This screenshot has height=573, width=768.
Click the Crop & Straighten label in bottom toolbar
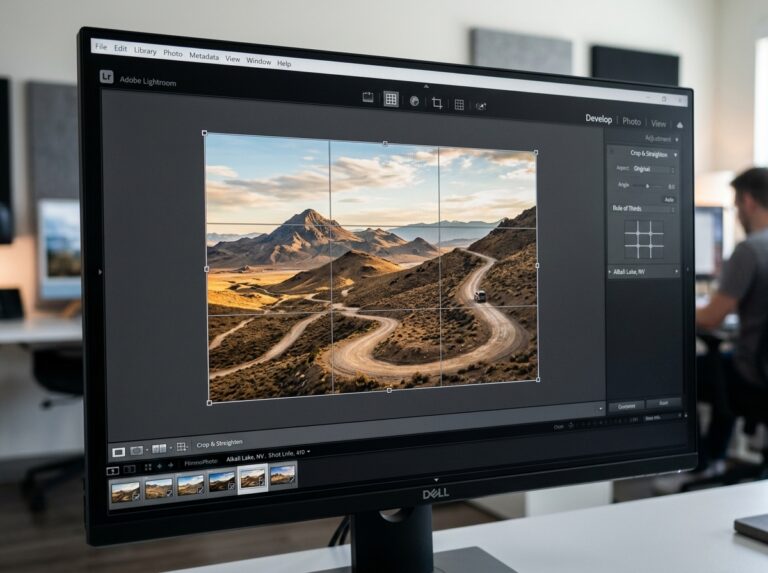coord(219,444)
